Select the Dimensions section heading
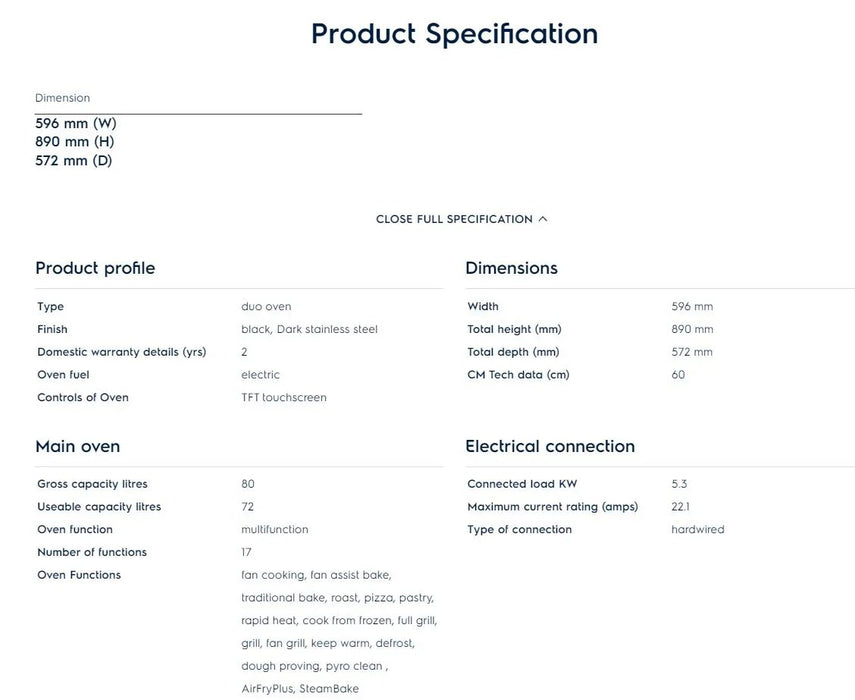The image size is (855, 700). point(511,268)
